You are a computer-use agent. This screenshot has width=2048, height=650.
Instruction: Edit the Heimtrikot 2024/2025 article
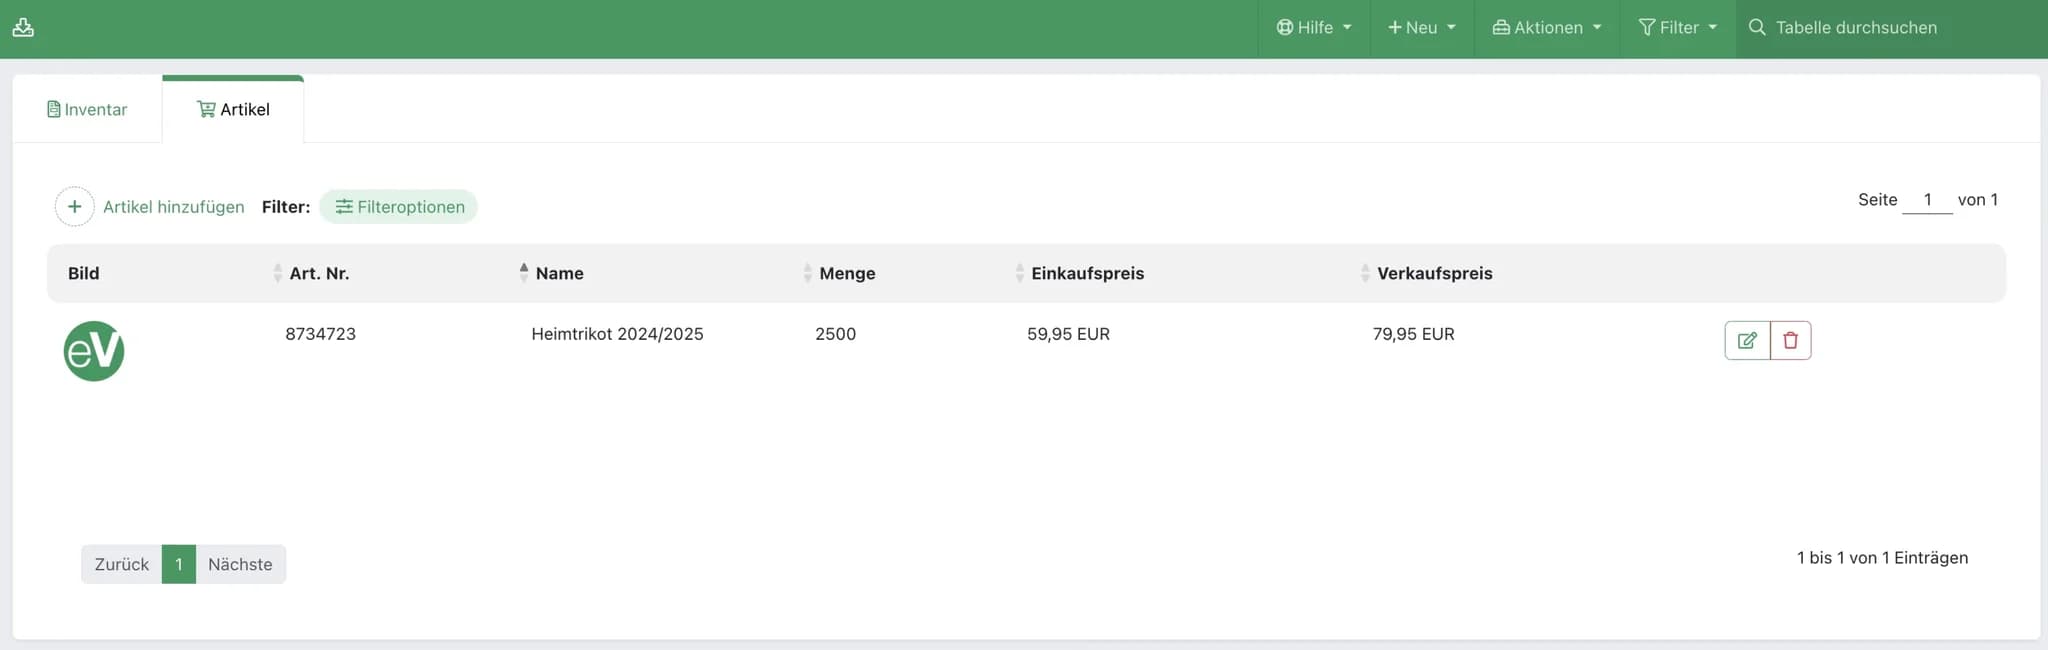coord(1747,340)
